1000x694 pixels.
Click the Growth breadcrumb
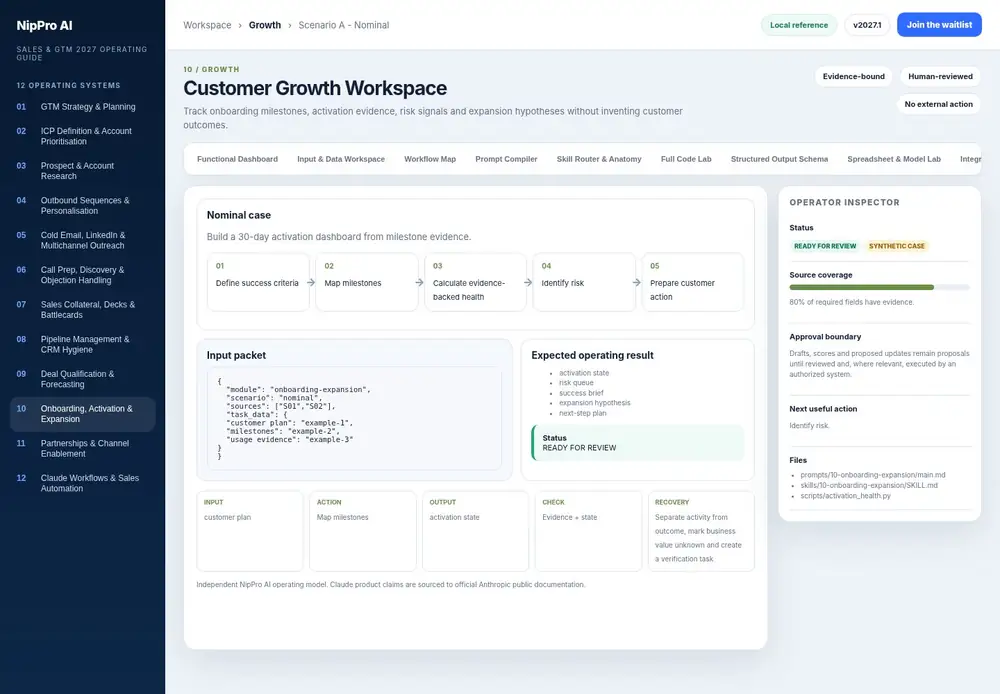265,25
